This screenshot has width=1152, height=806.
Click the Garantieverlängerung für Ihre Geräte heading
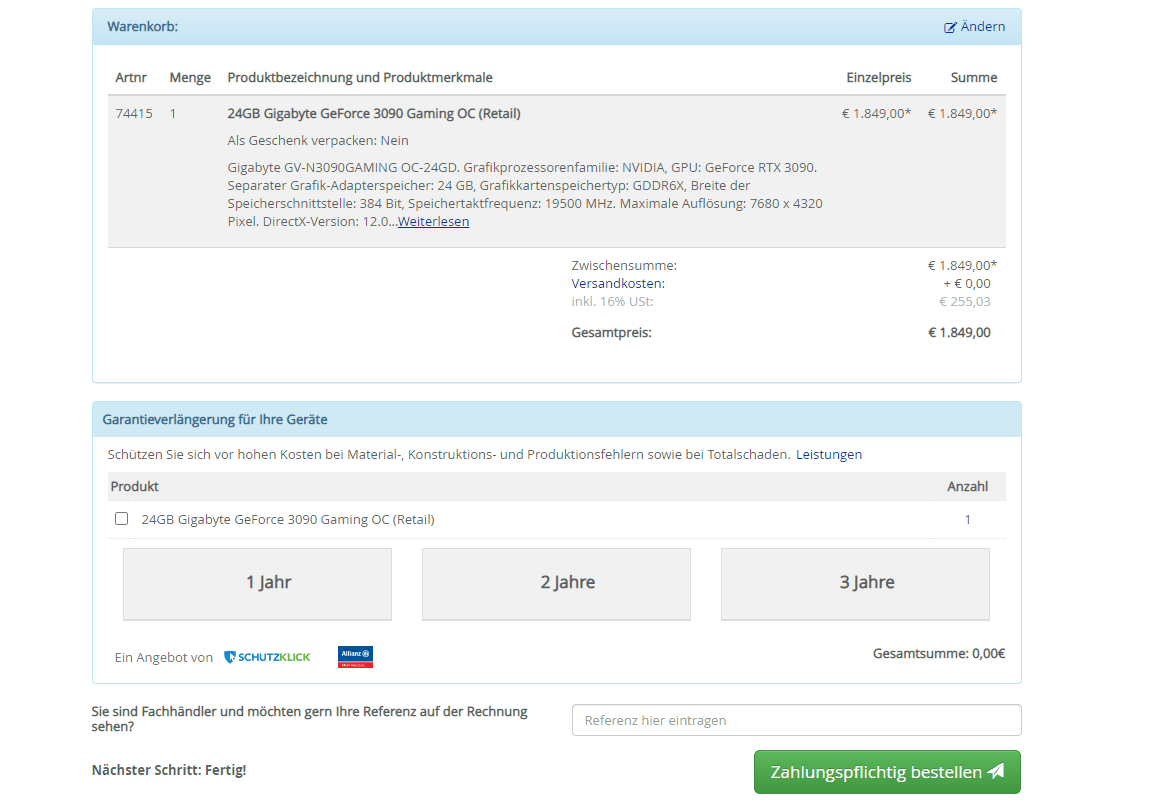click(215, 420)
